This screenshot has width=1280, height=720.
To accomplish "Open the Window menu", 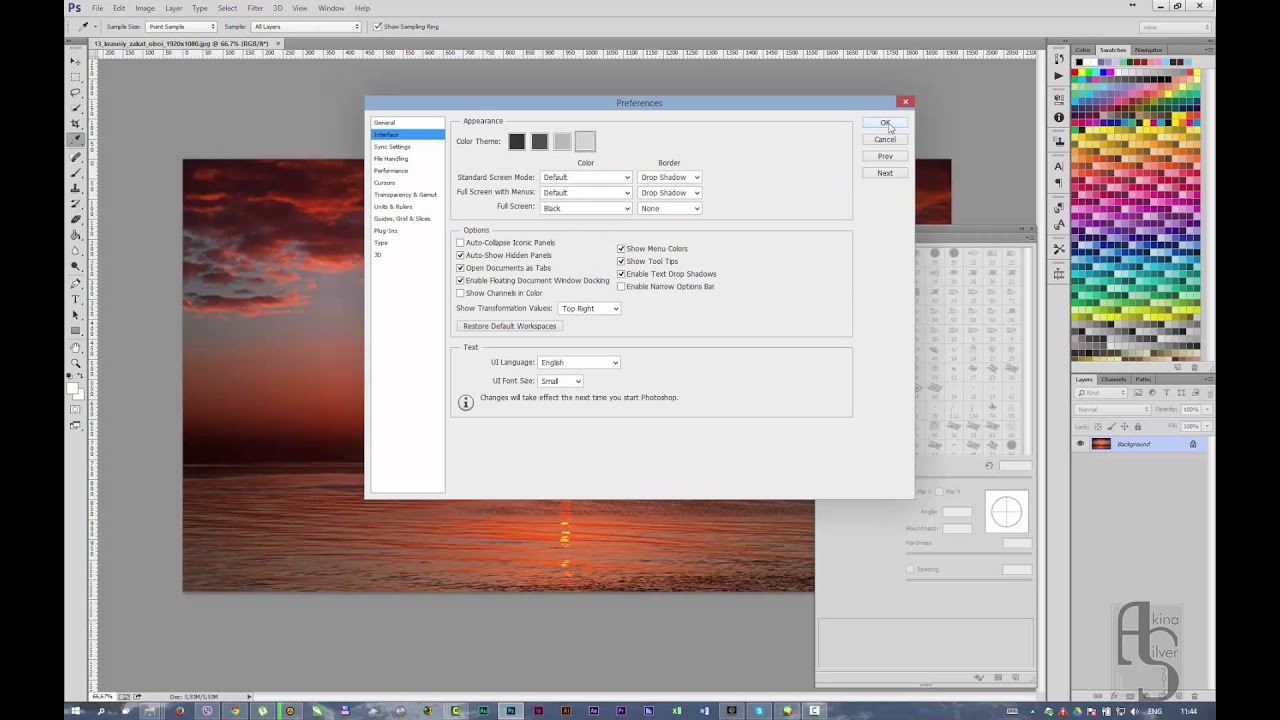I will point(331,8).
